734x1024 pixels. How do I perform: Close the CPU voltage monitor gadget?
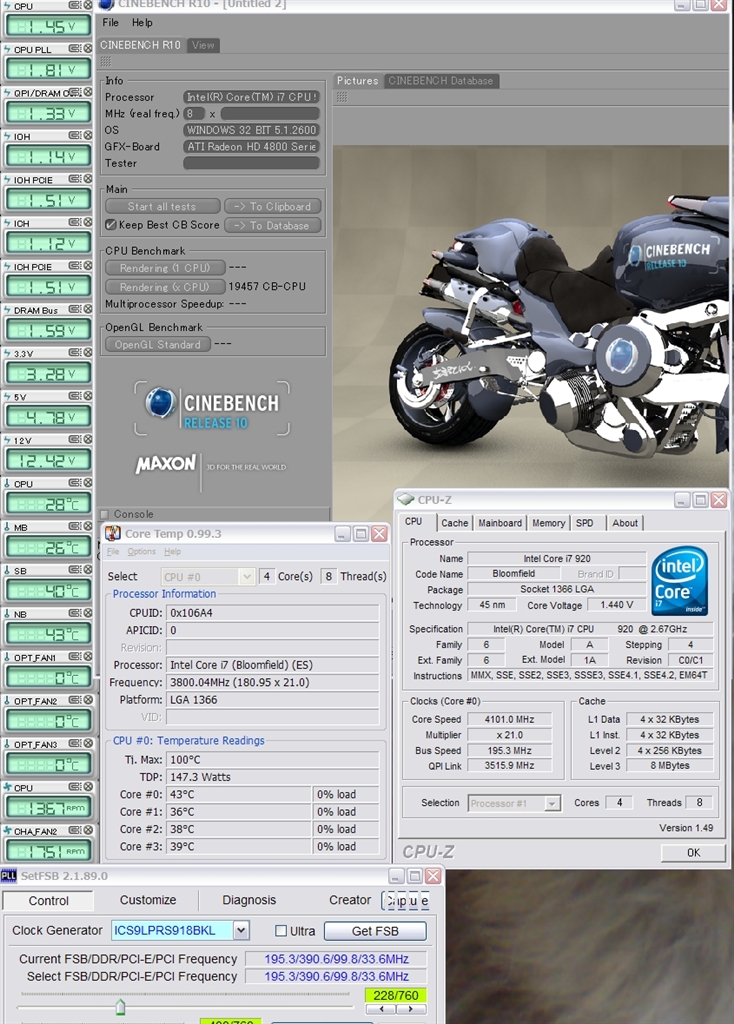(88, 6)
